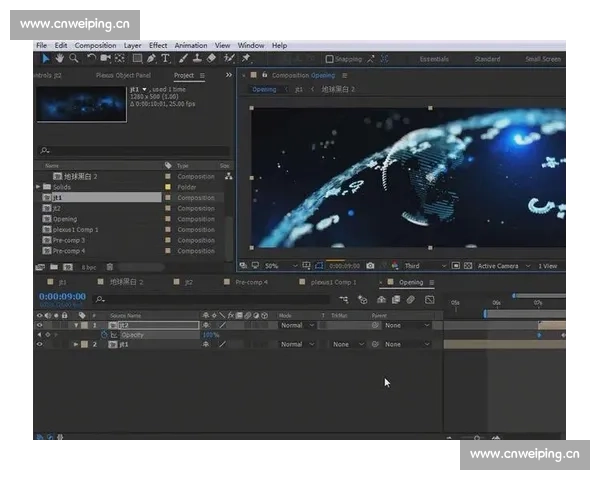Pick the Type text tool
The height and width of the screenshot is (480, 600).
(x=166, y=59)
